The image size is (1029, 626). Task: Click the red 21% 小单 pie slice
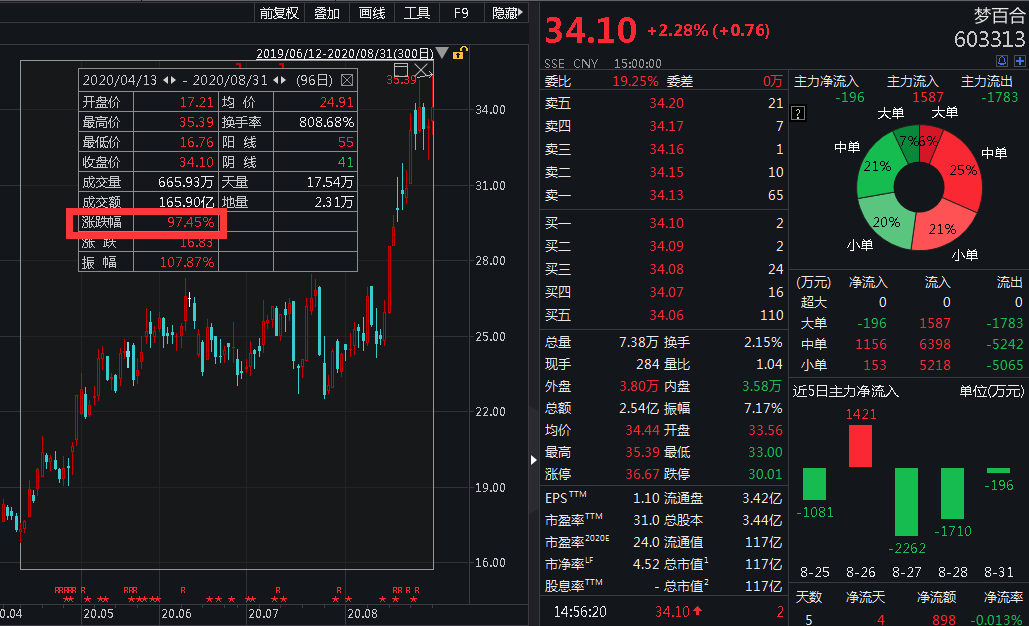(x=943, y=228)
